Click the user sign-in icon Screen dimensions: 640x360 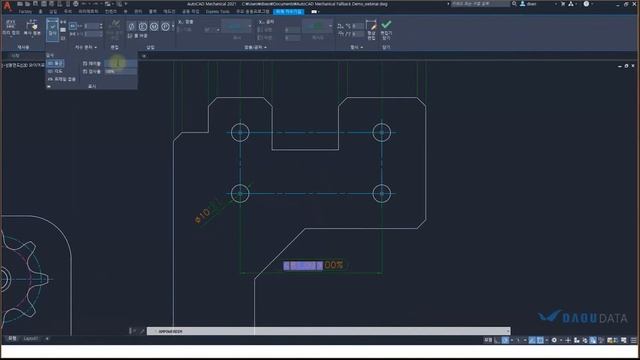[x=522, y=4]
